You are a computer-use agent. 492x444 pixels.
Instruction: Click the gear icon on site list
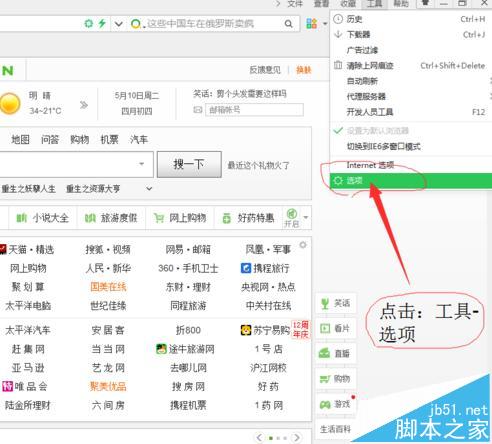[303, 245]
